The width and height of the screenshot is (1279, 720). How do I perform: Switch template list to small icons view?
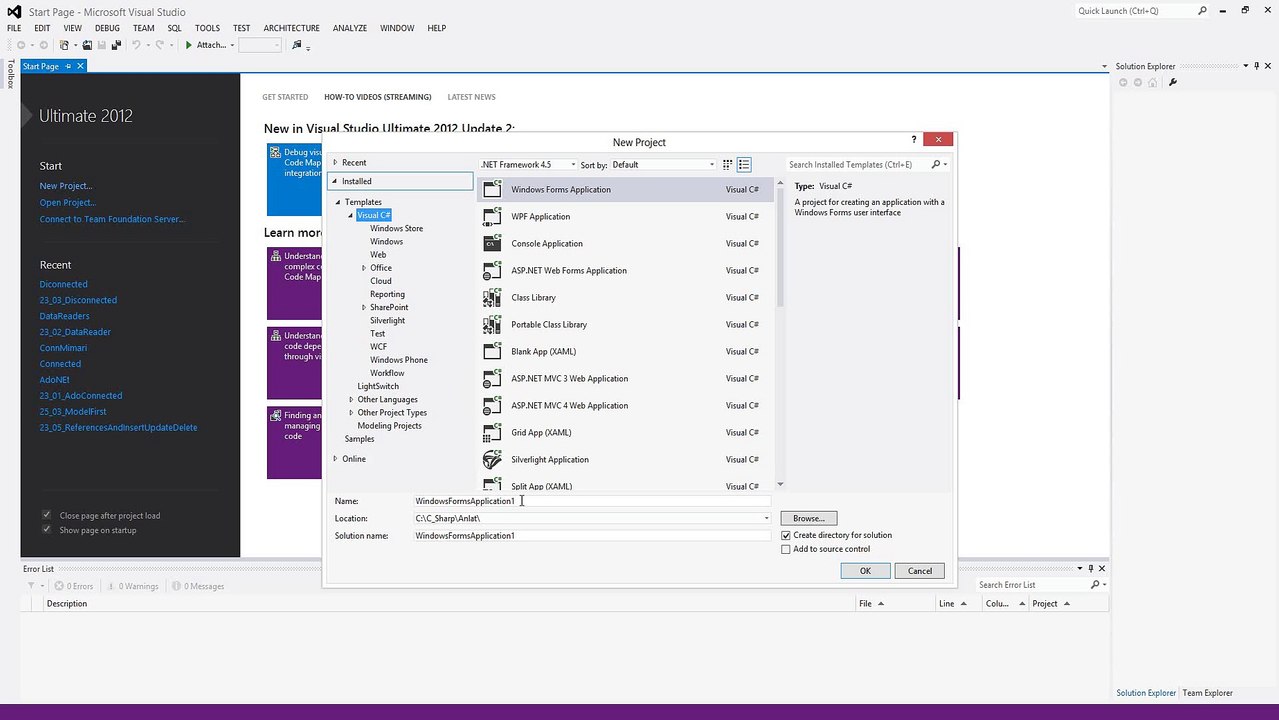728,164
